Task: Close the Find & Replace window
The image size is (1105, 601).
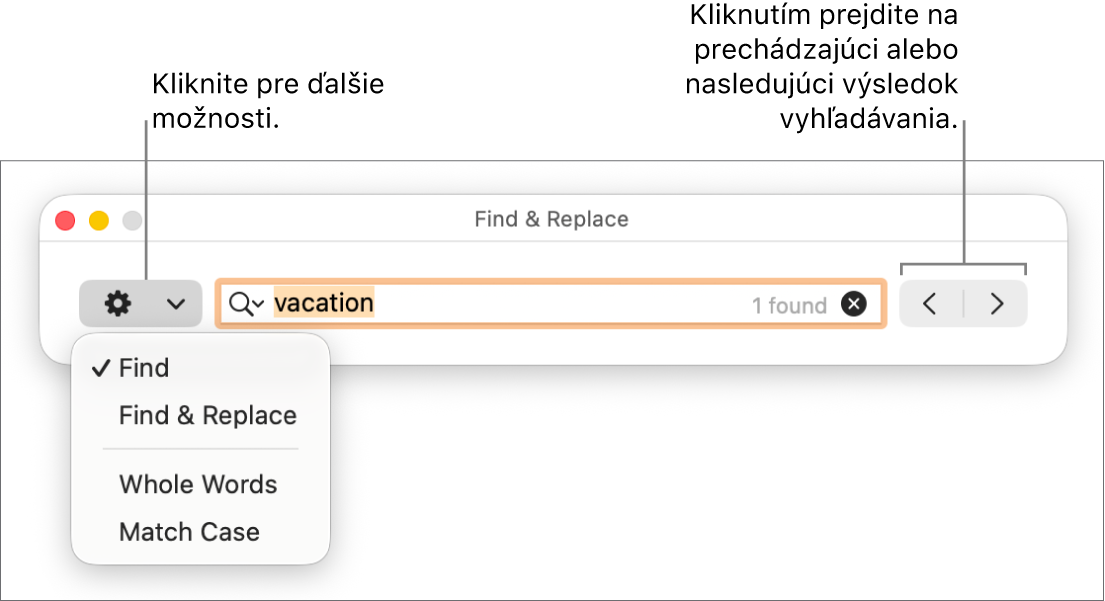Action: click(65, 220)
